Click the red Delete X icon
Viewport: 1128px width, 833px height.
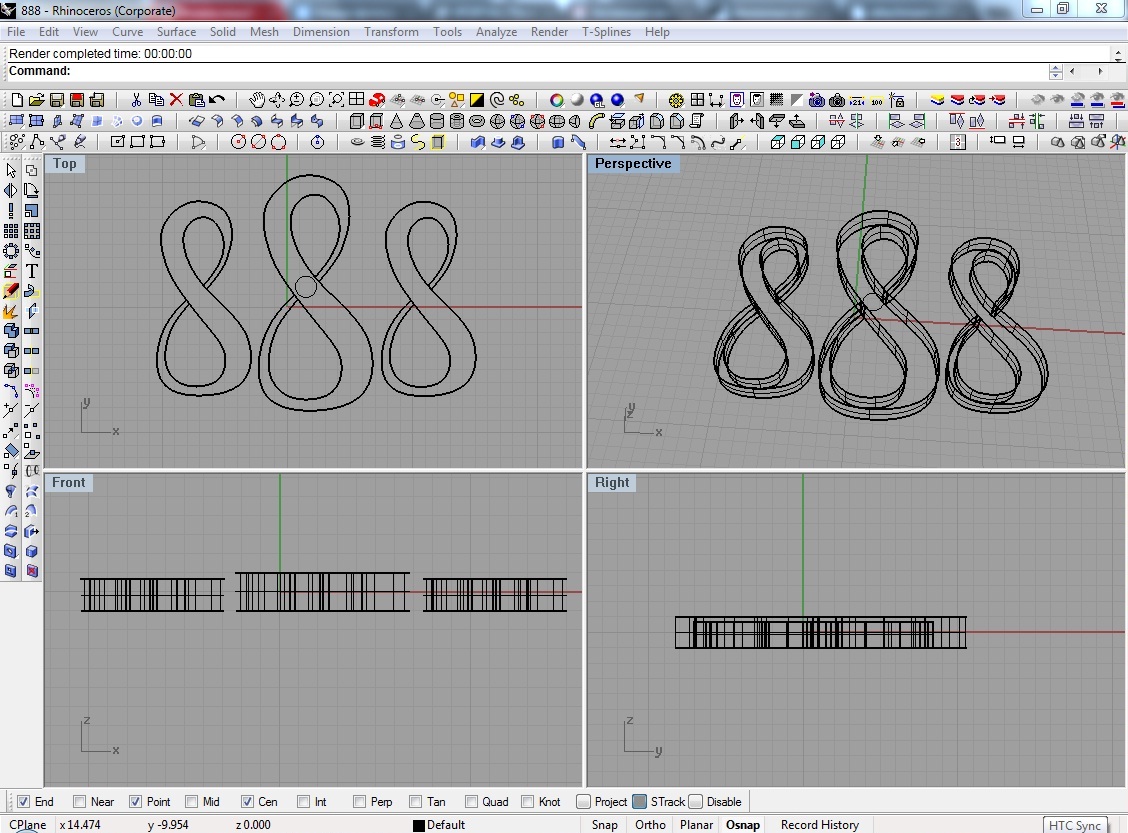[x=176, y=100]
